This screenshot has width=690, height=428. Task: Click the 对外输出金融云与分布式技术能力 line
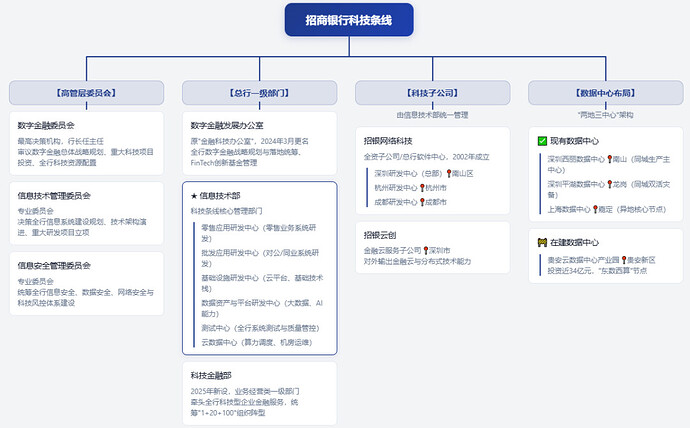click(417, 261)
